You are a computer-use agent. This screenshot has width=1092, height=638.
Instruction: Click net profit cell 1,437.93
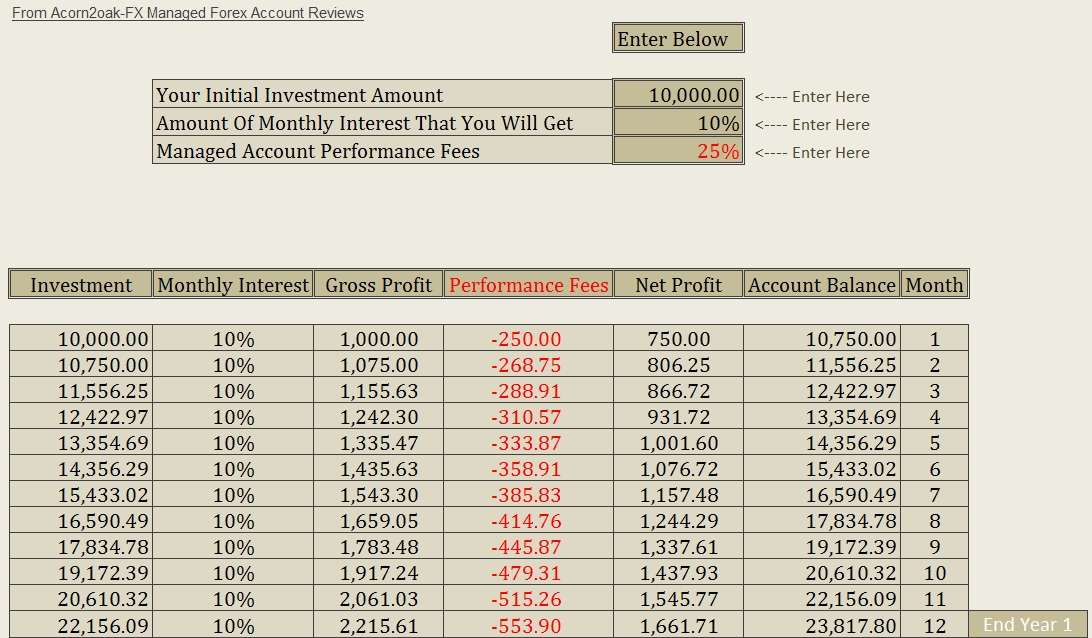coord(678,573)
